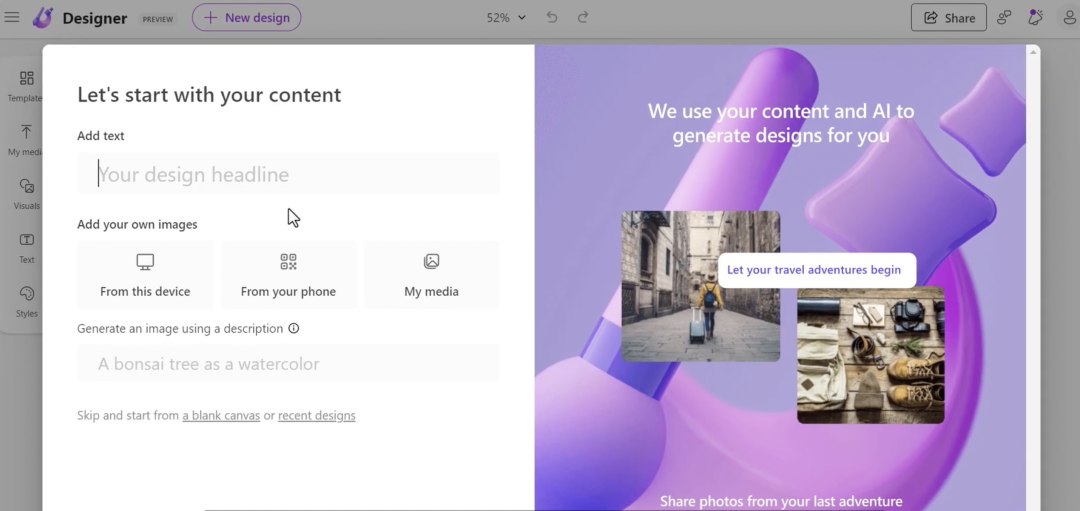
Task: Open the connected people icon next to Share
Action: point(1004,18)
